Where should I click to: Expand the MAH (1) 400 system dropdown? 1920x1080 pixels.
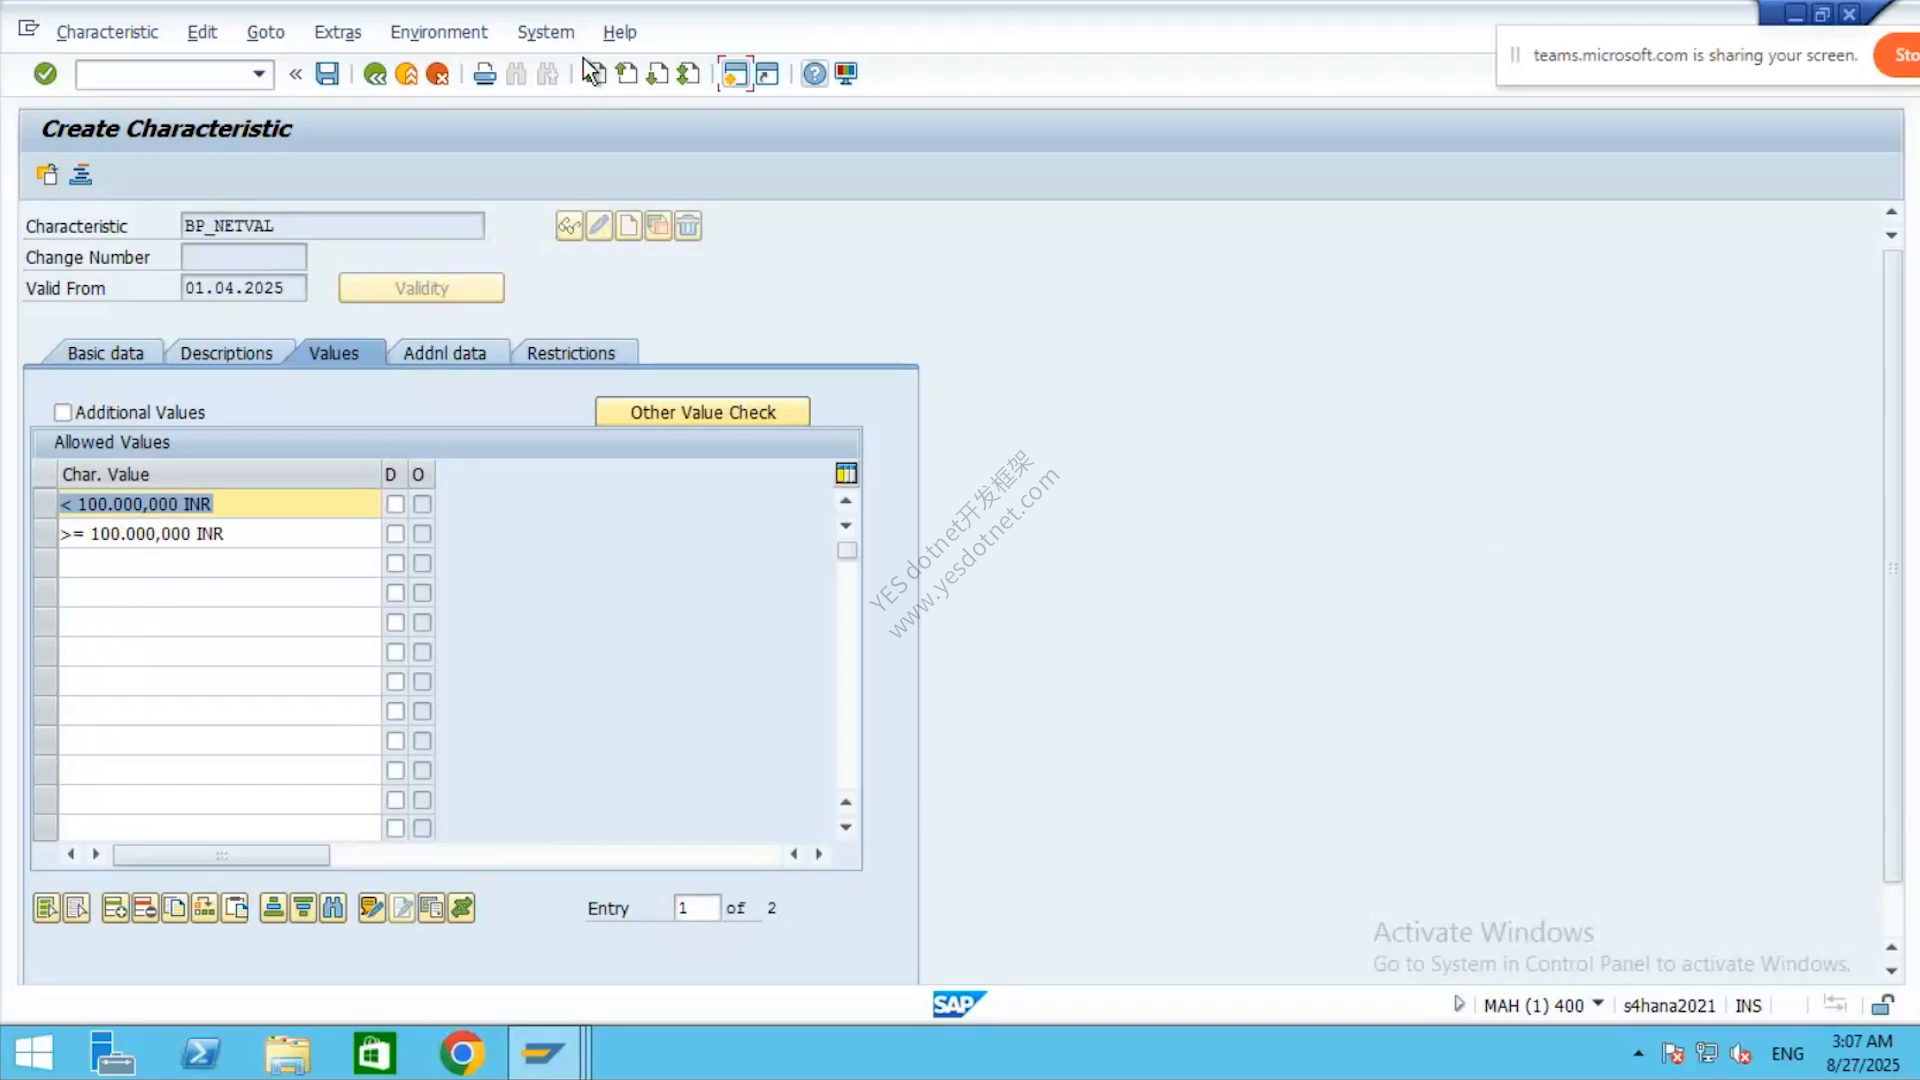coord(1598,1003)
